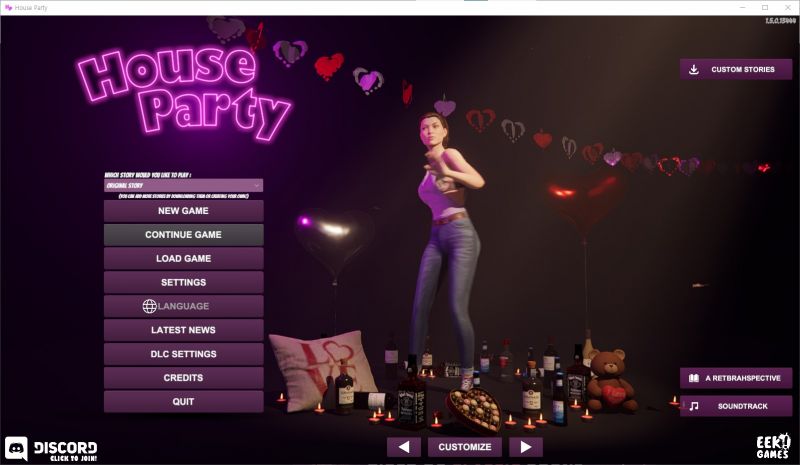800x465 pixels.
Task: Click the Latest News menu item
Action: (183, 330)
